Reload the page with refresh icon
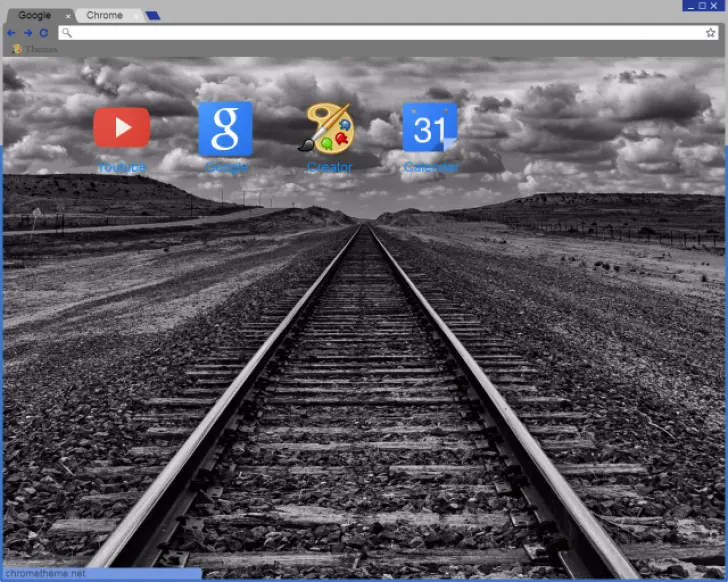 [x=44, y=33]
